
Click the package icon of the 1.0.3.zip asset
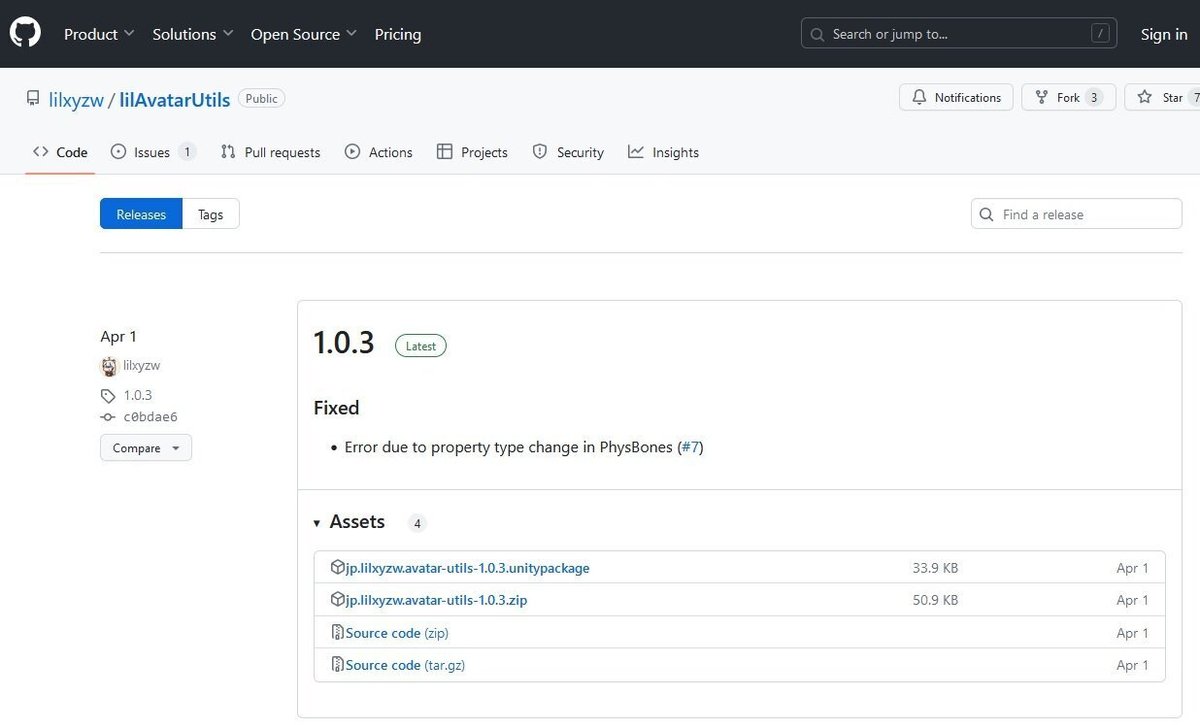pos(337,600)
